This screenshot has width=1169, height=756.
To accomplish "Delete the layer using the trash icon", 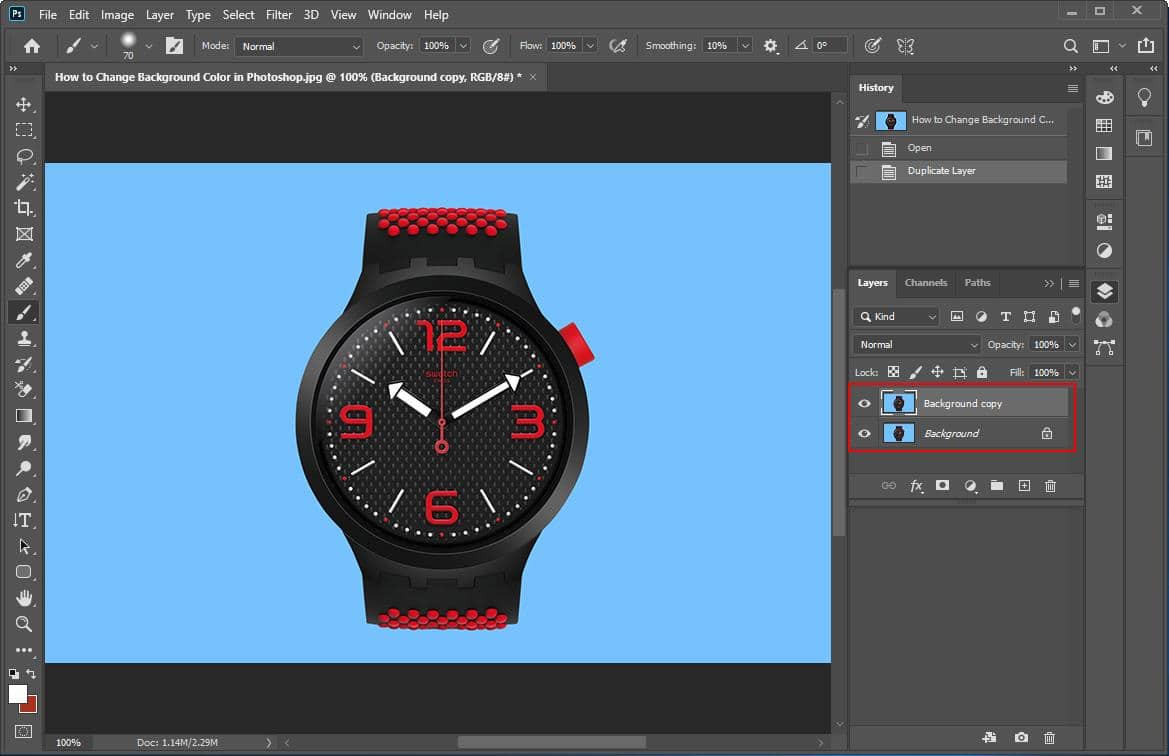I will coord(1050,486).
